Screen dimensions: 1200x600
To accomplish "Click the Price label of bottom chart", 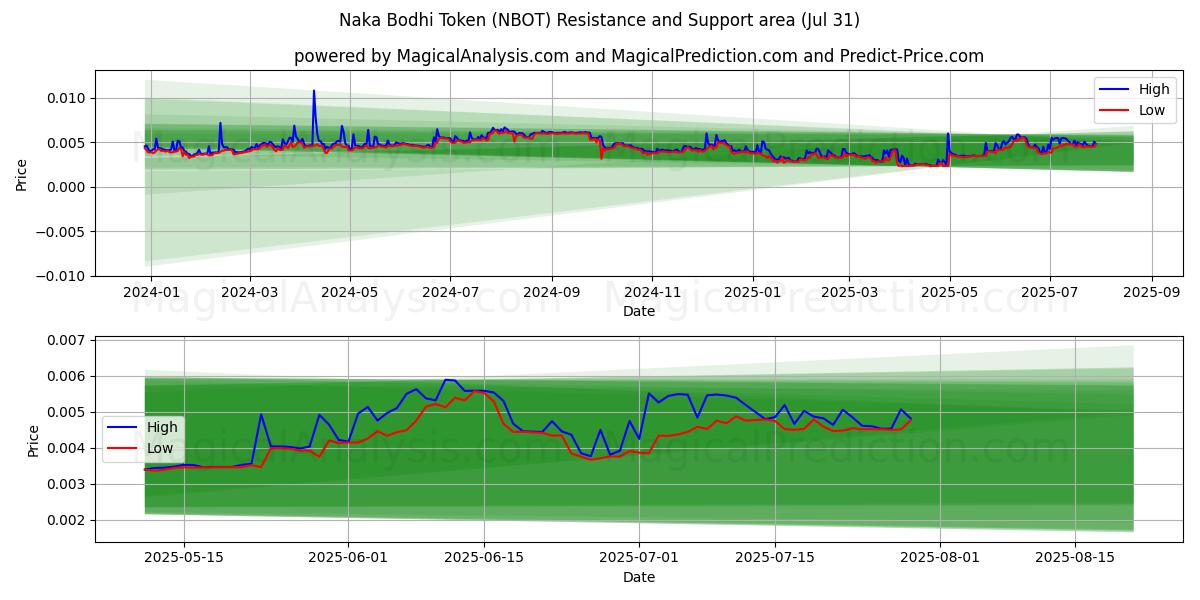I will (x=33, y=441).
